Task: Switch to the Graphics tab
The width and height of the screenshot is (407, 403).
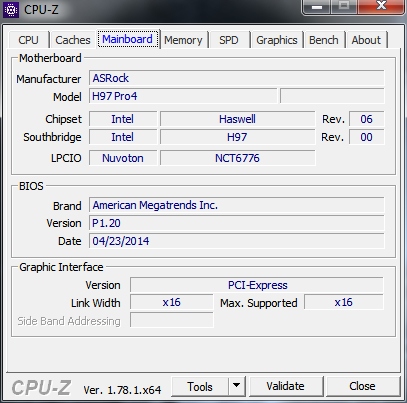Action: pyautogui.click(x=277, y=40)
